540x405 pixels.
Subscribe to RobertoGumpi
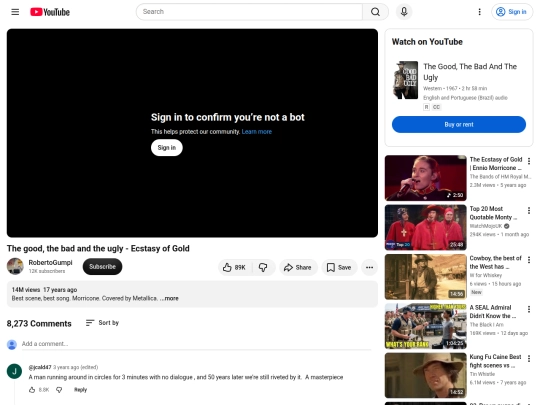102,267
